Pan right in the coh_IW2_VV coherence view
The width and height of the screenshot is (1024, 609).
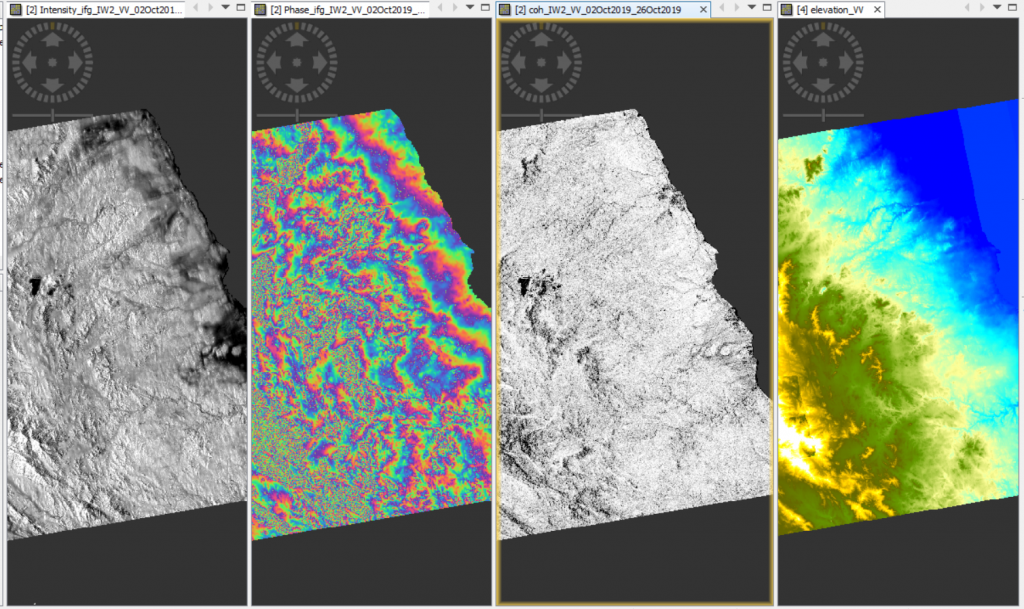(564, 63)
